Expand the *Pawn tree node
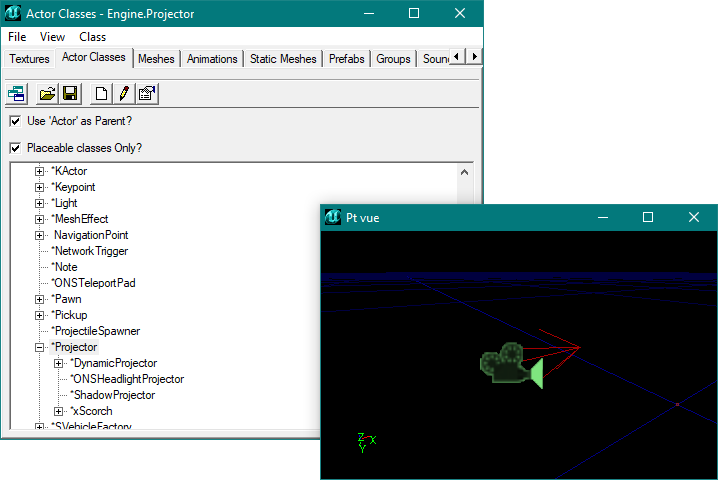 (x=39, y=300)
